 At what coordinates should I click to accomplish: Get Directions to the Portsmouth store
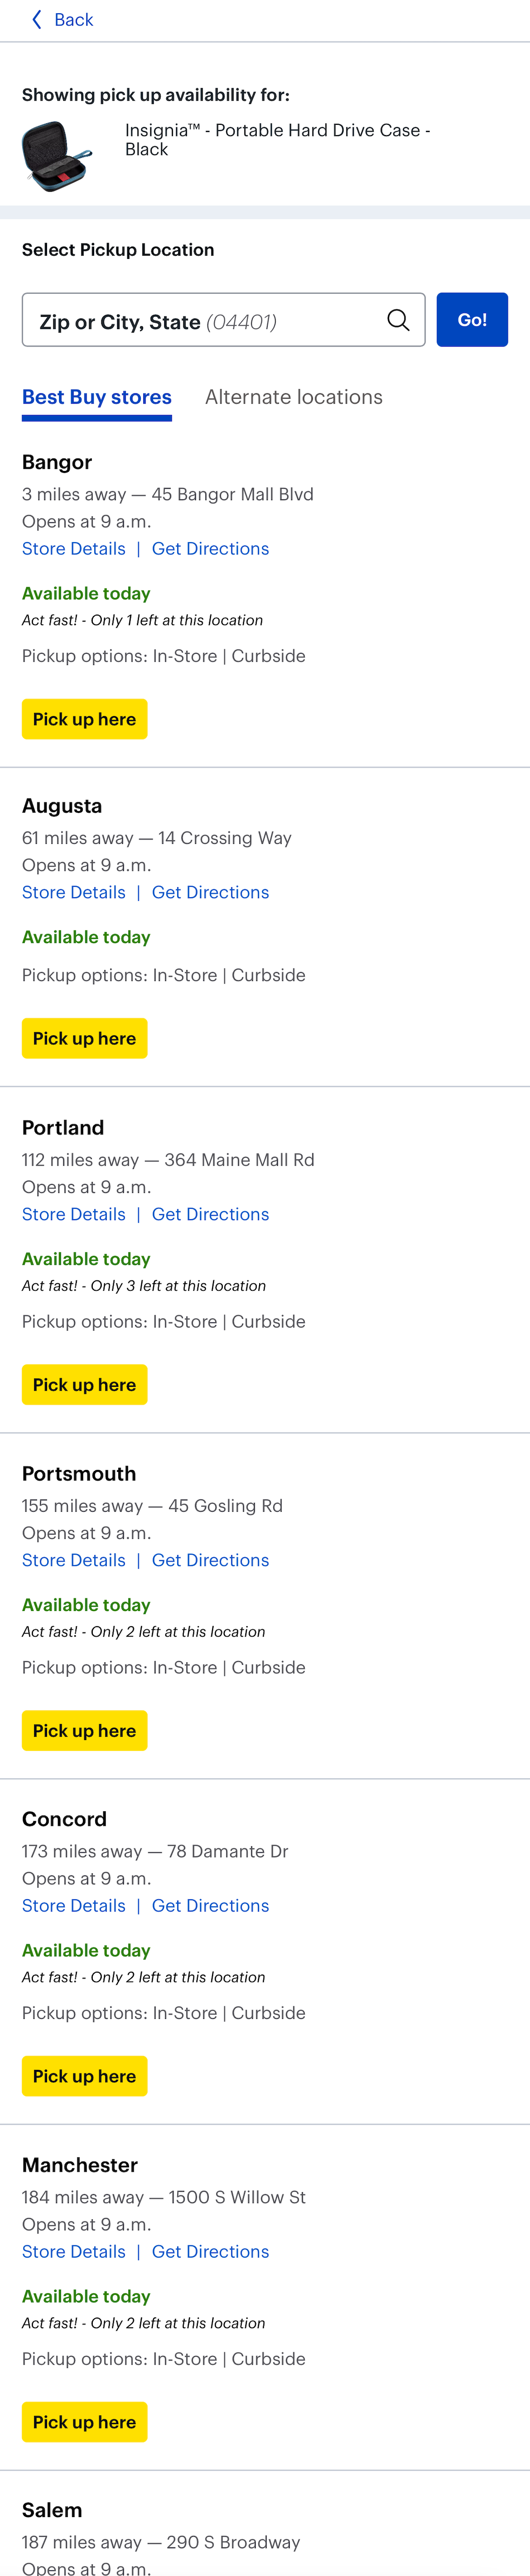(210, 1560)
